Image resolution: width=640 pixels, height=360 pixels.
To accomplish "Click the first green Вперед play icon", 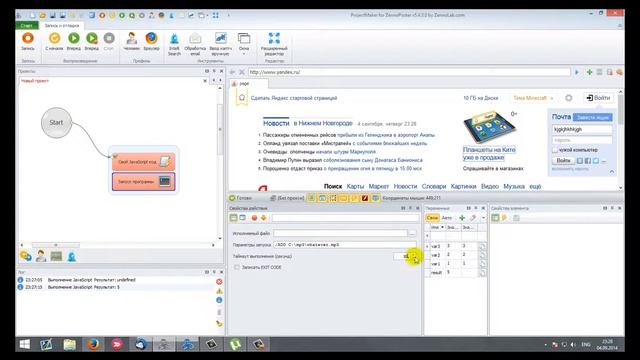I will (x=74, y=38).
